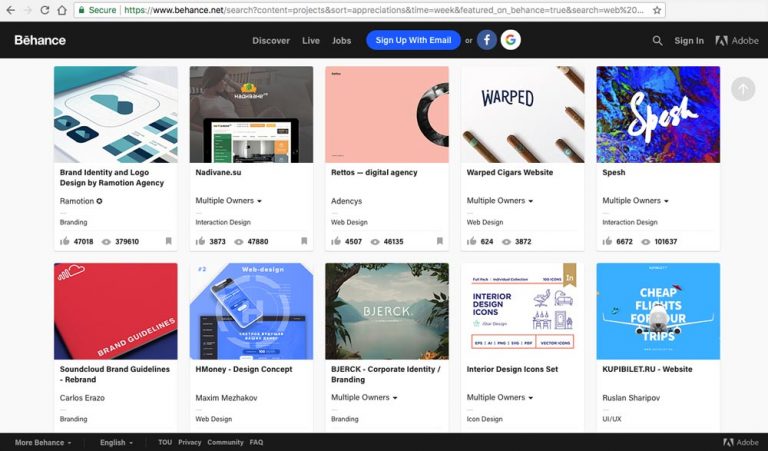Click the Google sign-in icon
Viewport: 768px width, 451px height.
511,40
